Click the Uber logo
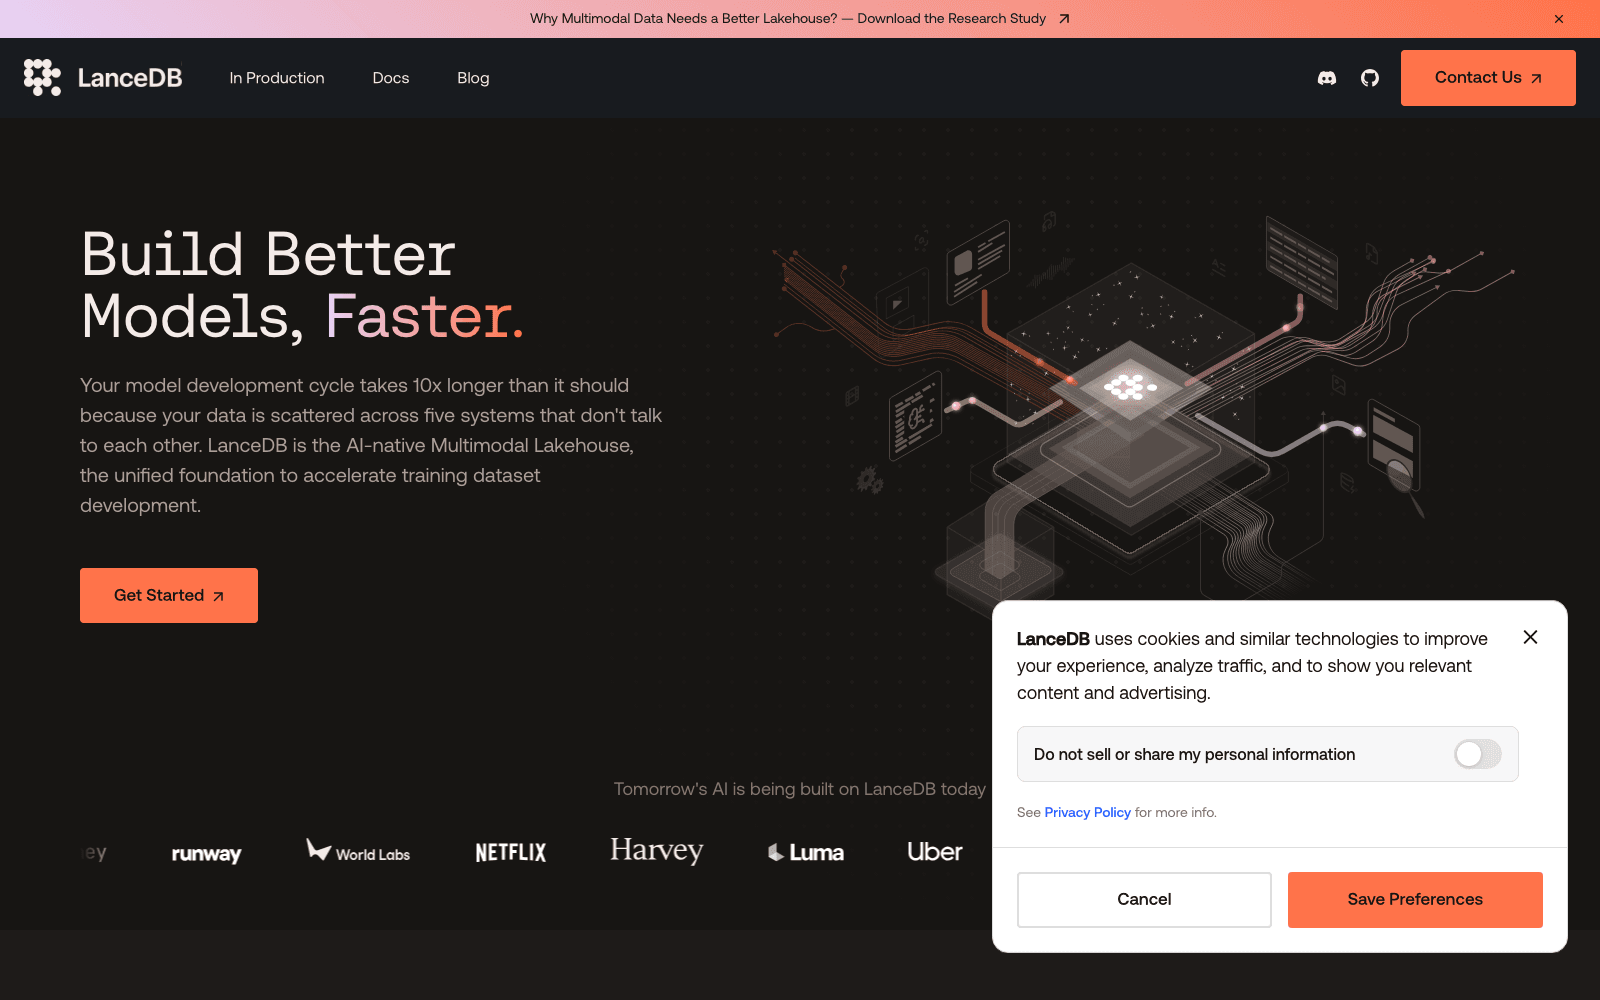The height and width of the screenshot is (1000, 1600). click(x=935, y=852)
